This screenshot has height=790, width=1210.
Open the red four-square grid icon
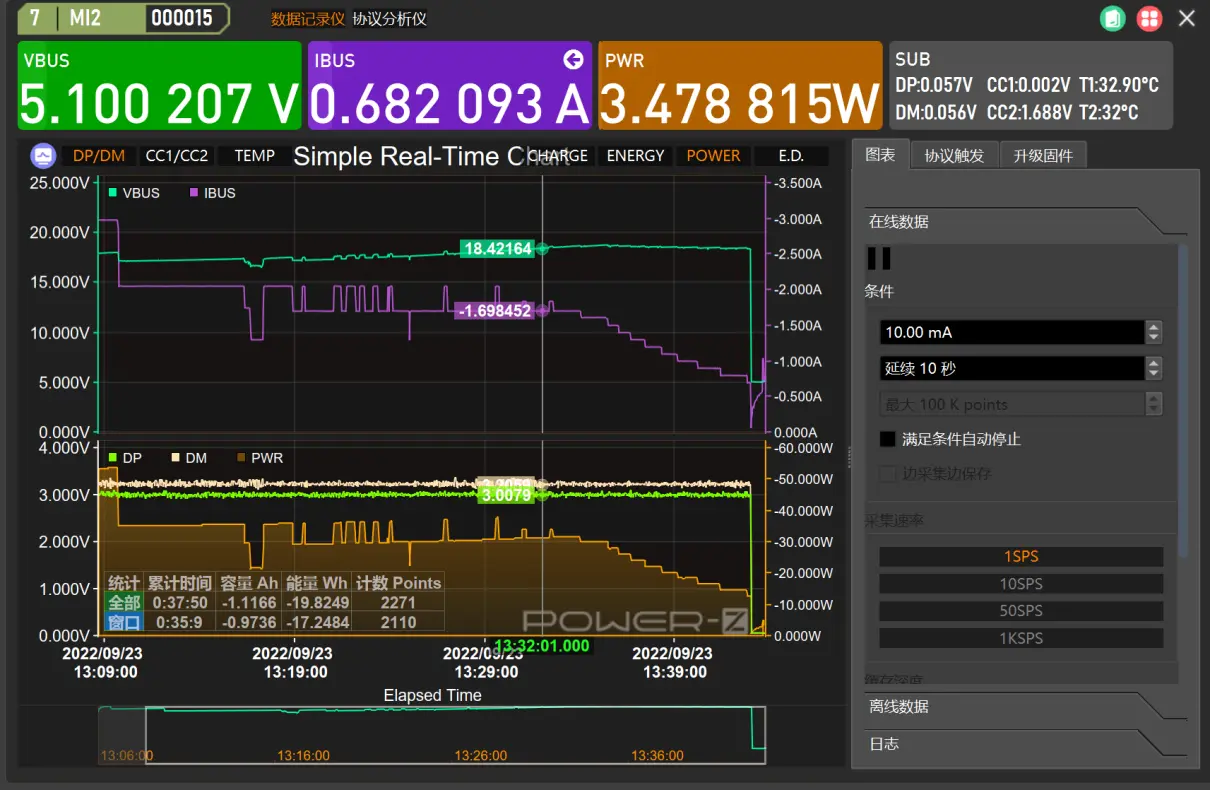coord(1149,18)
